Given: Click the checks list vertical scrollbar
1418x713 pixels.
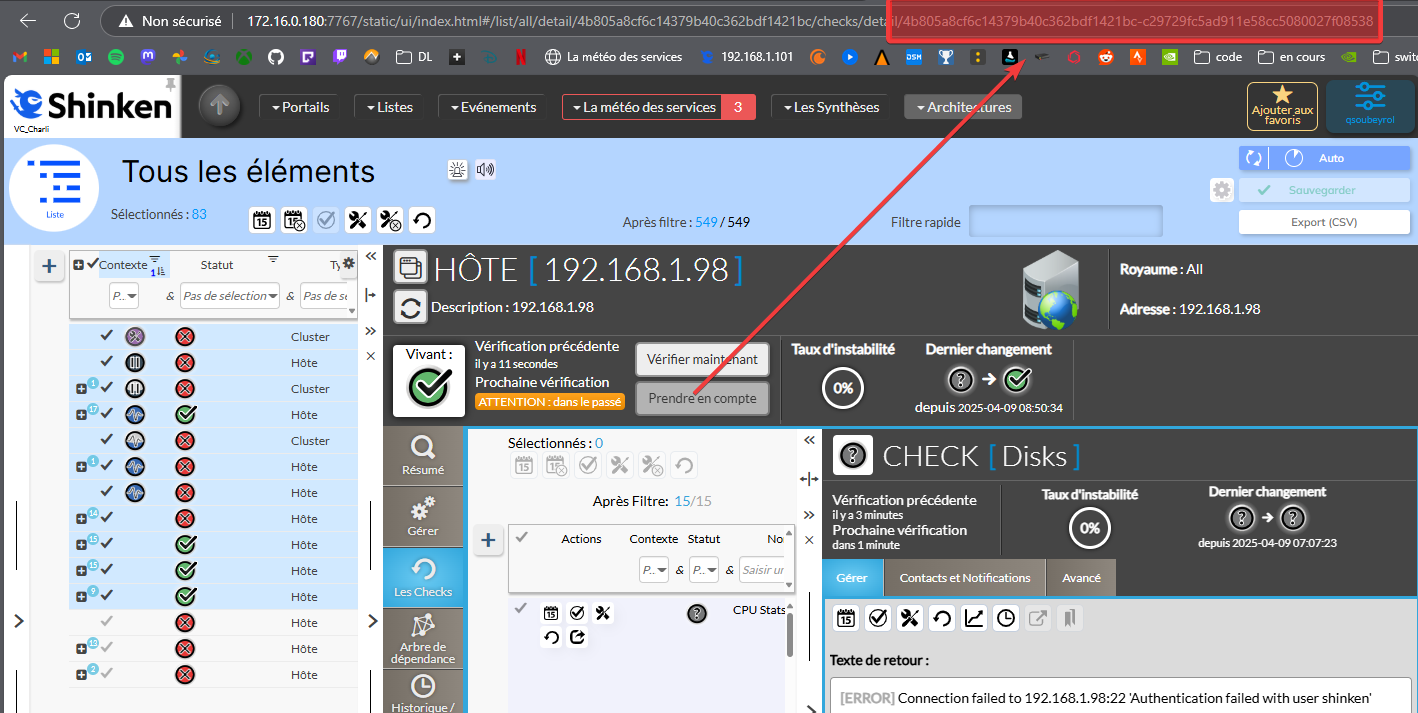Looking at the screenshot, I should (x=789, y=636).
